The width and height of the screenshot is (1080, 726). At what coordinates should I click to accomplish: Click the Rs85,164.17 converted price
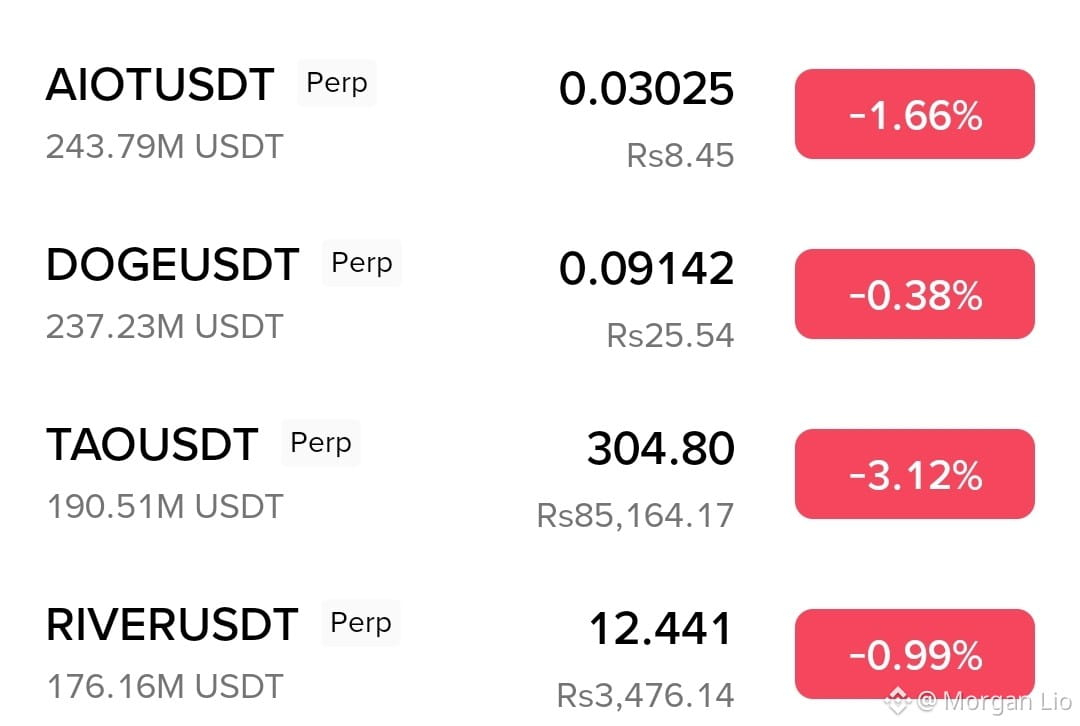tap(635, 516)
